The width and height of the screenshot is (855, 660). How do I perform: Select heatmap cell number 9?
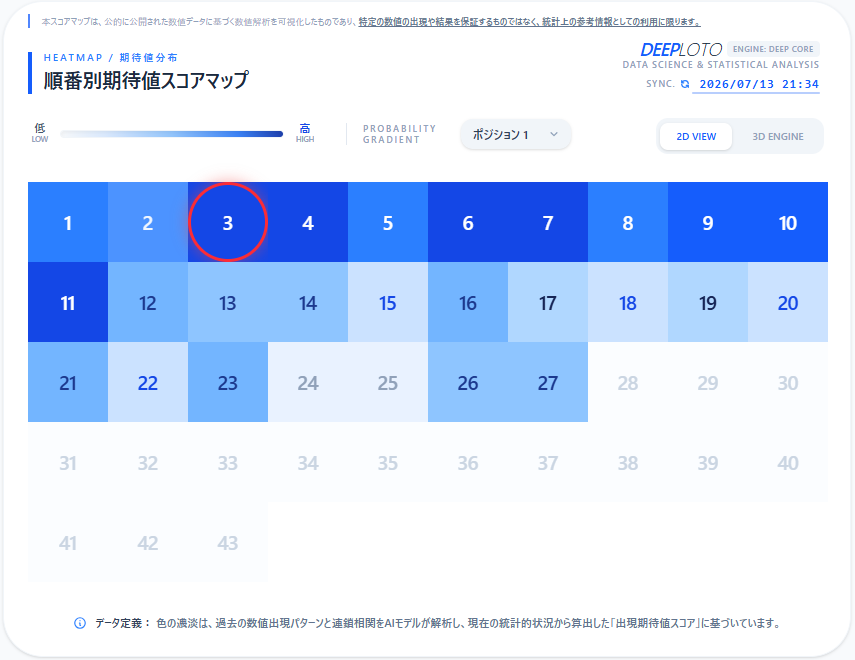pos(708,222)
